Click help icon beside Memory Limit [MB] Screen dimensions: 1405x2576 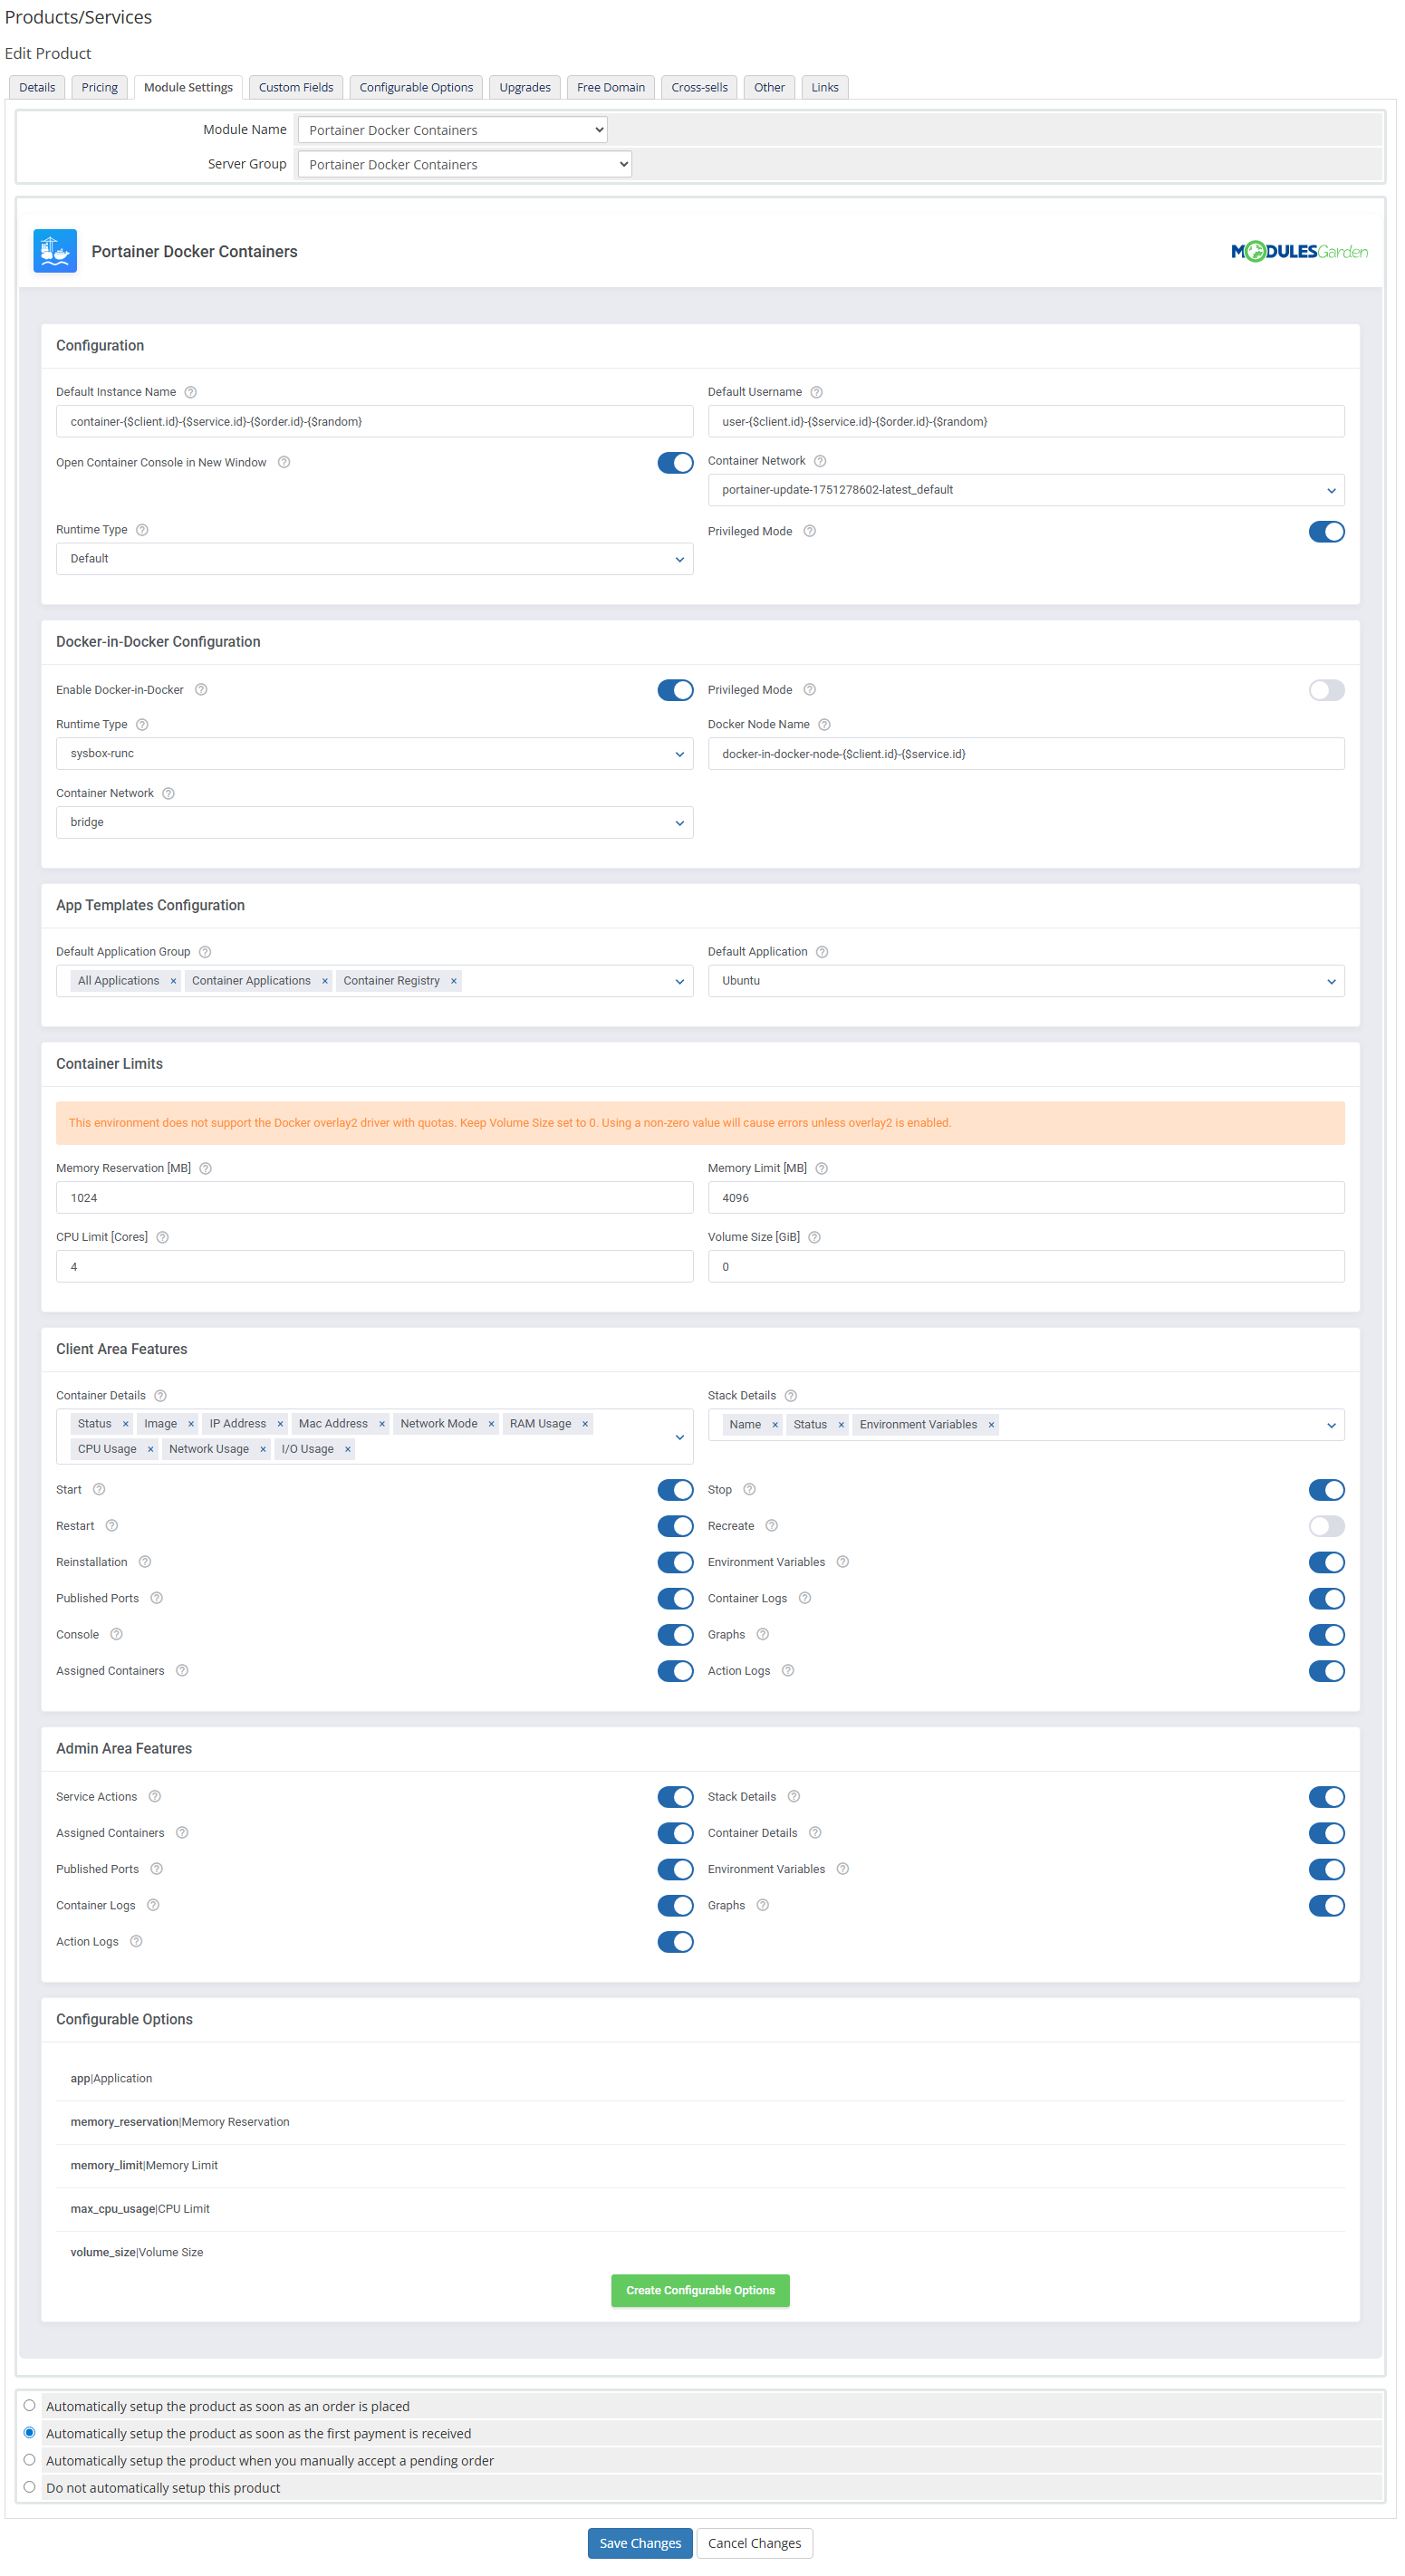822,1169
